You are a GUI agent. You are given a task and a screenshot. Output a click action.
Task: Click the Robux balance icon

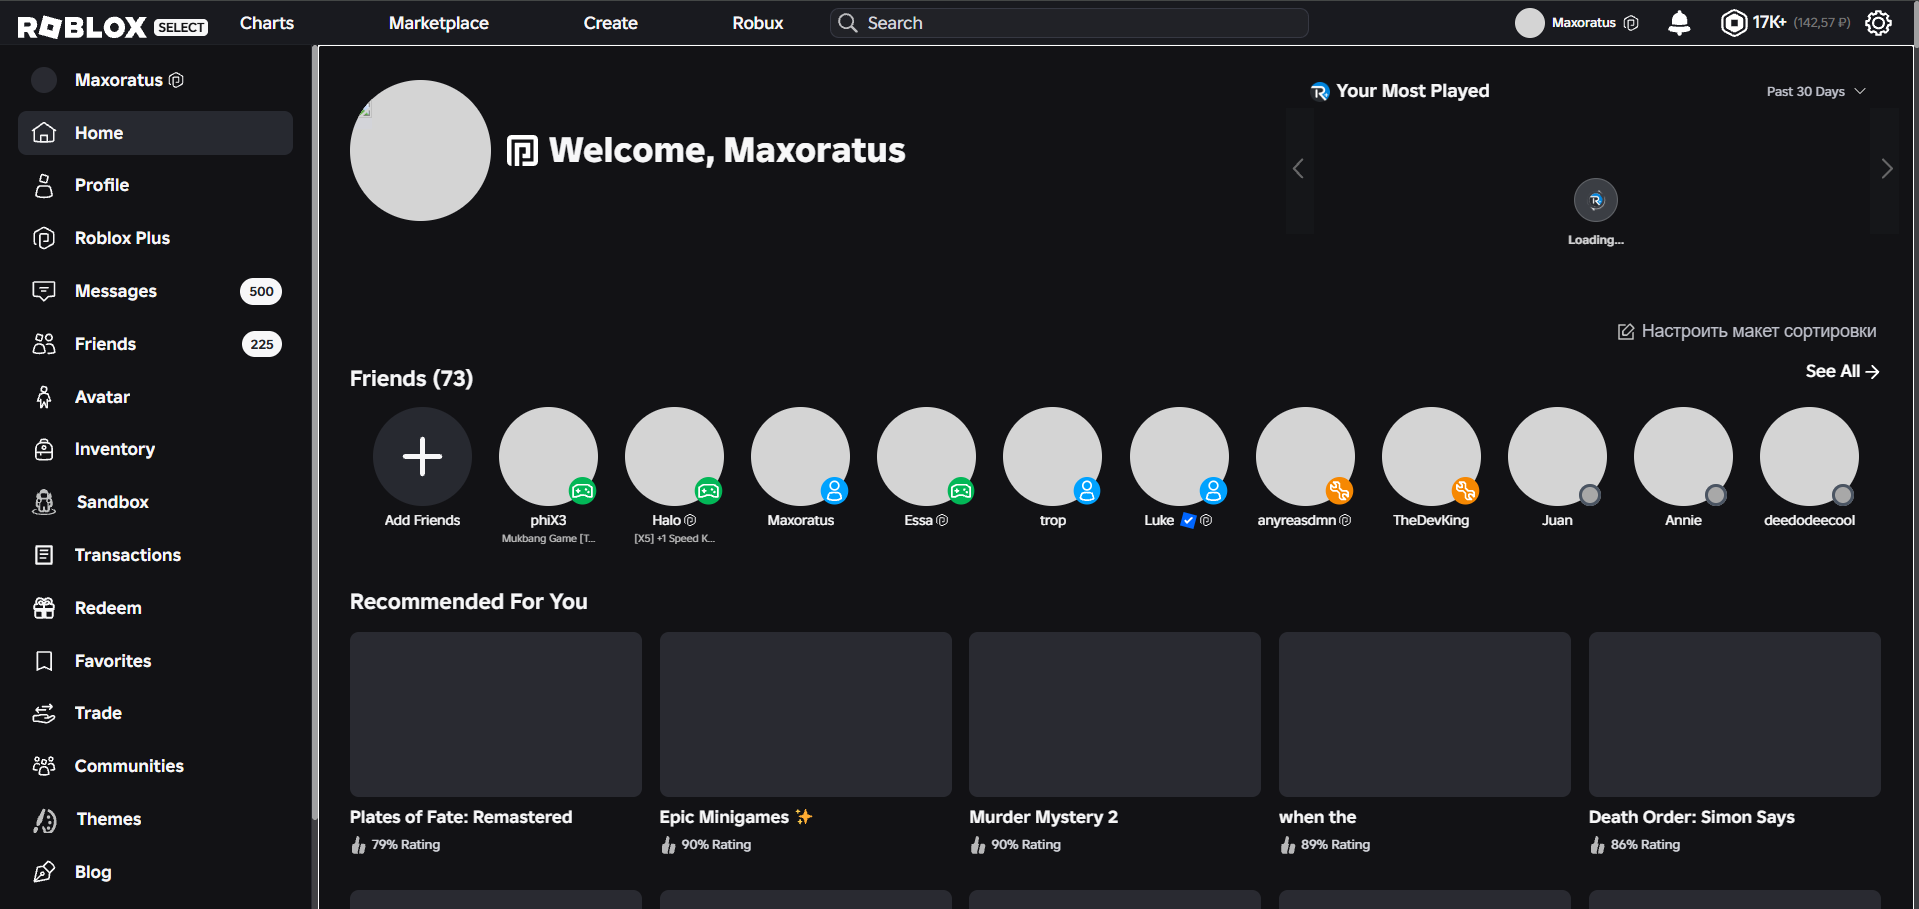(x=1733, y=23)
